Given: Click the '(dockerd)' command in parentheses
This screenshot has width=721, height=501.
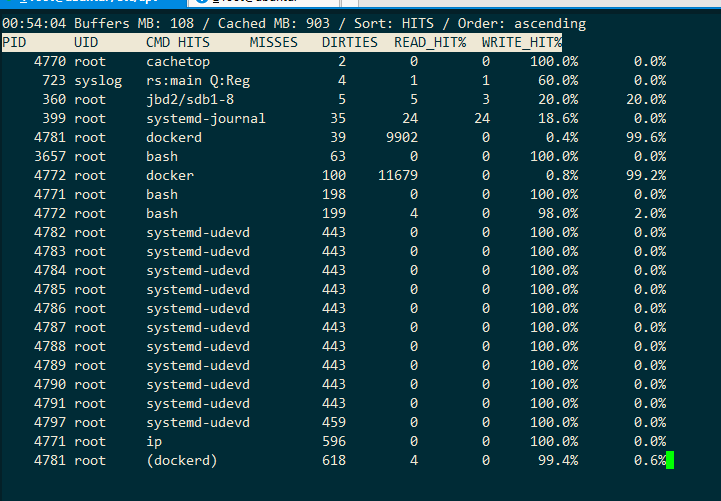Looking at the screenshot, I should [x=182, y=461].
